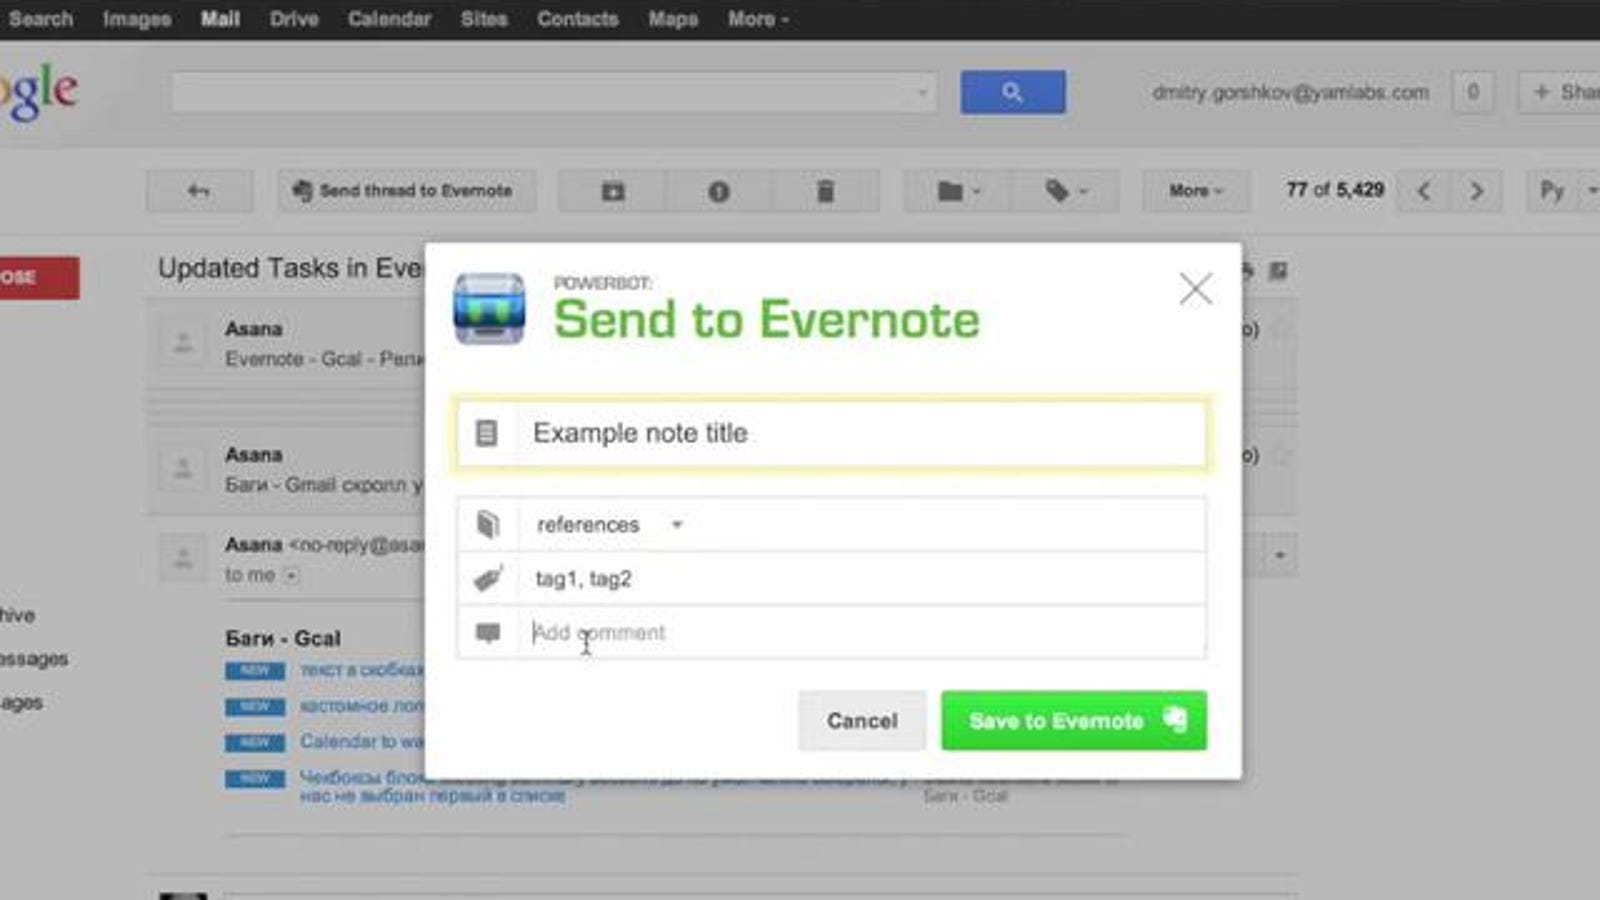The image size is (1600, 900).
Task: Click the 'Save to Evernote' button
Action: (1074, 721)
